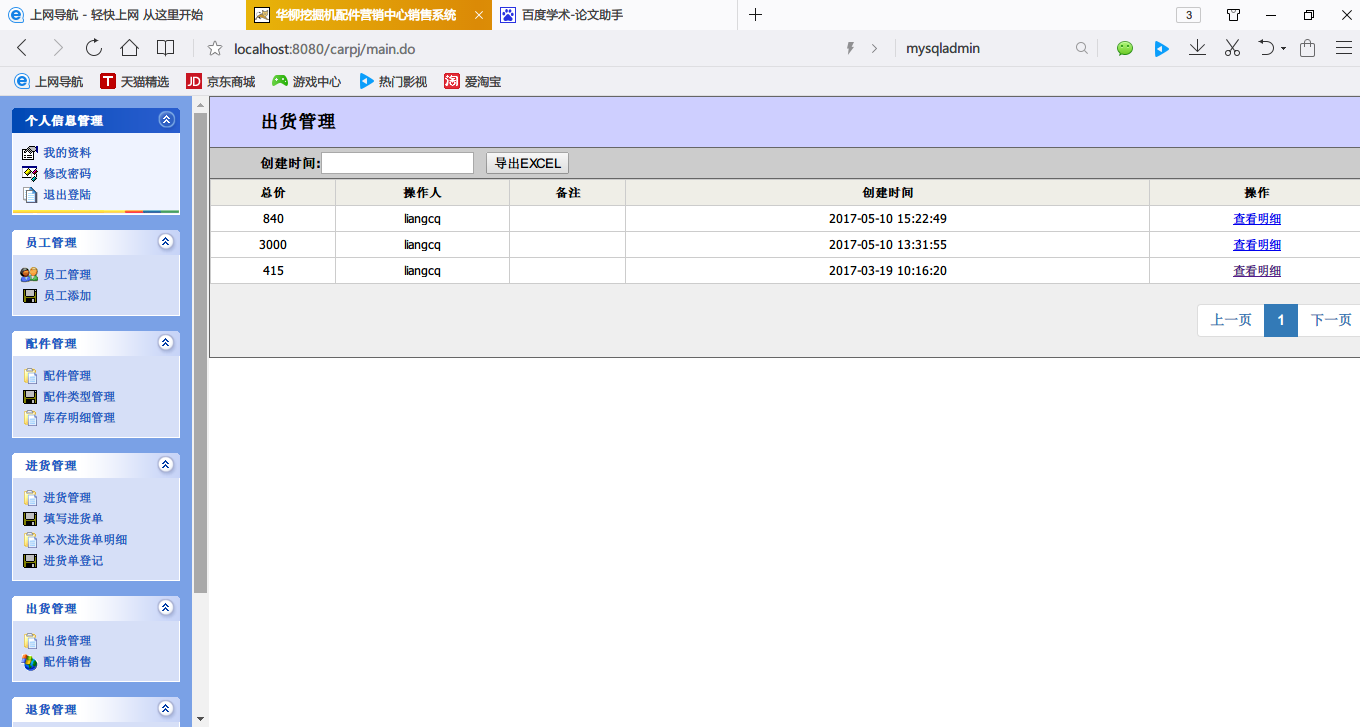Viewport: 1360px width, 727px height.
Task: Open 爱淘宝 bookmark
Action: click(473, 82)
